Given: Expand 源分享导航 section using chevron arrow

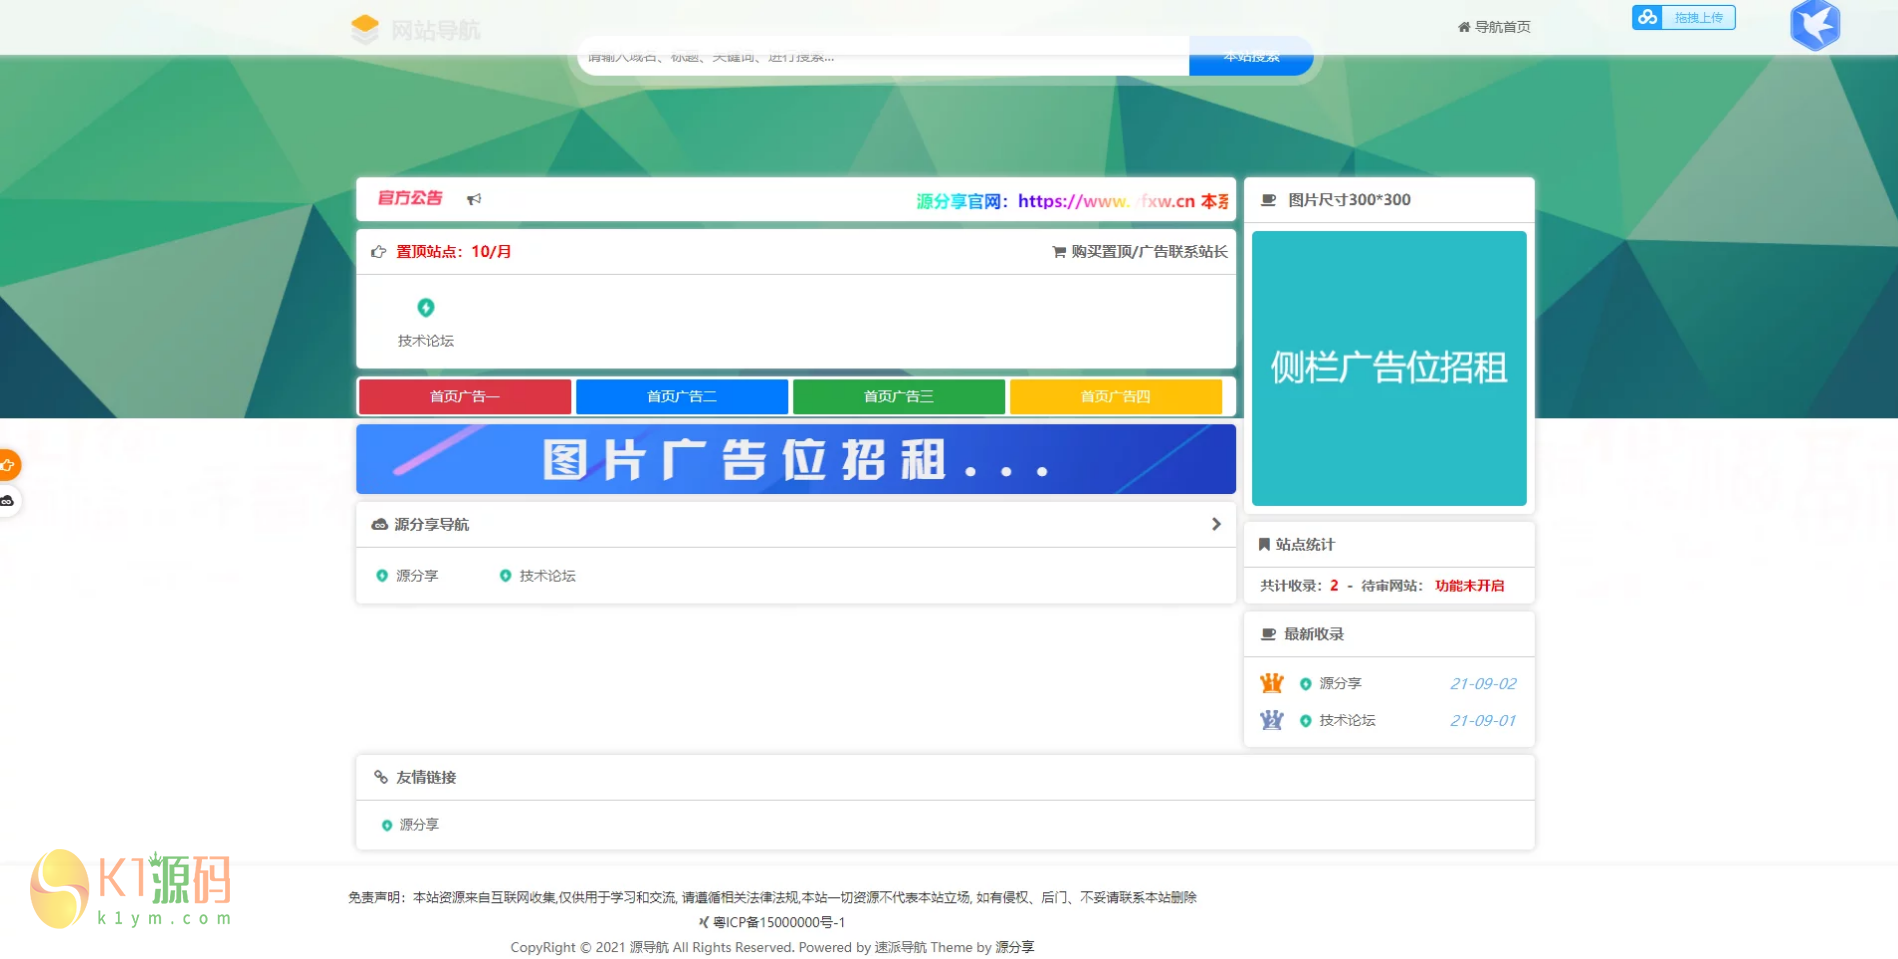Looking at the screenshot, I should [x=1216, y=524].
